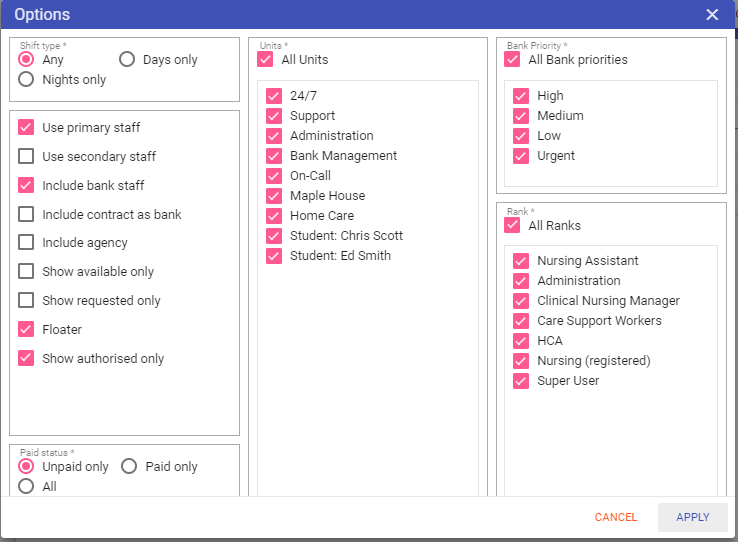
Task: Untick the Super User rank
Action: [x=521, y=381]
